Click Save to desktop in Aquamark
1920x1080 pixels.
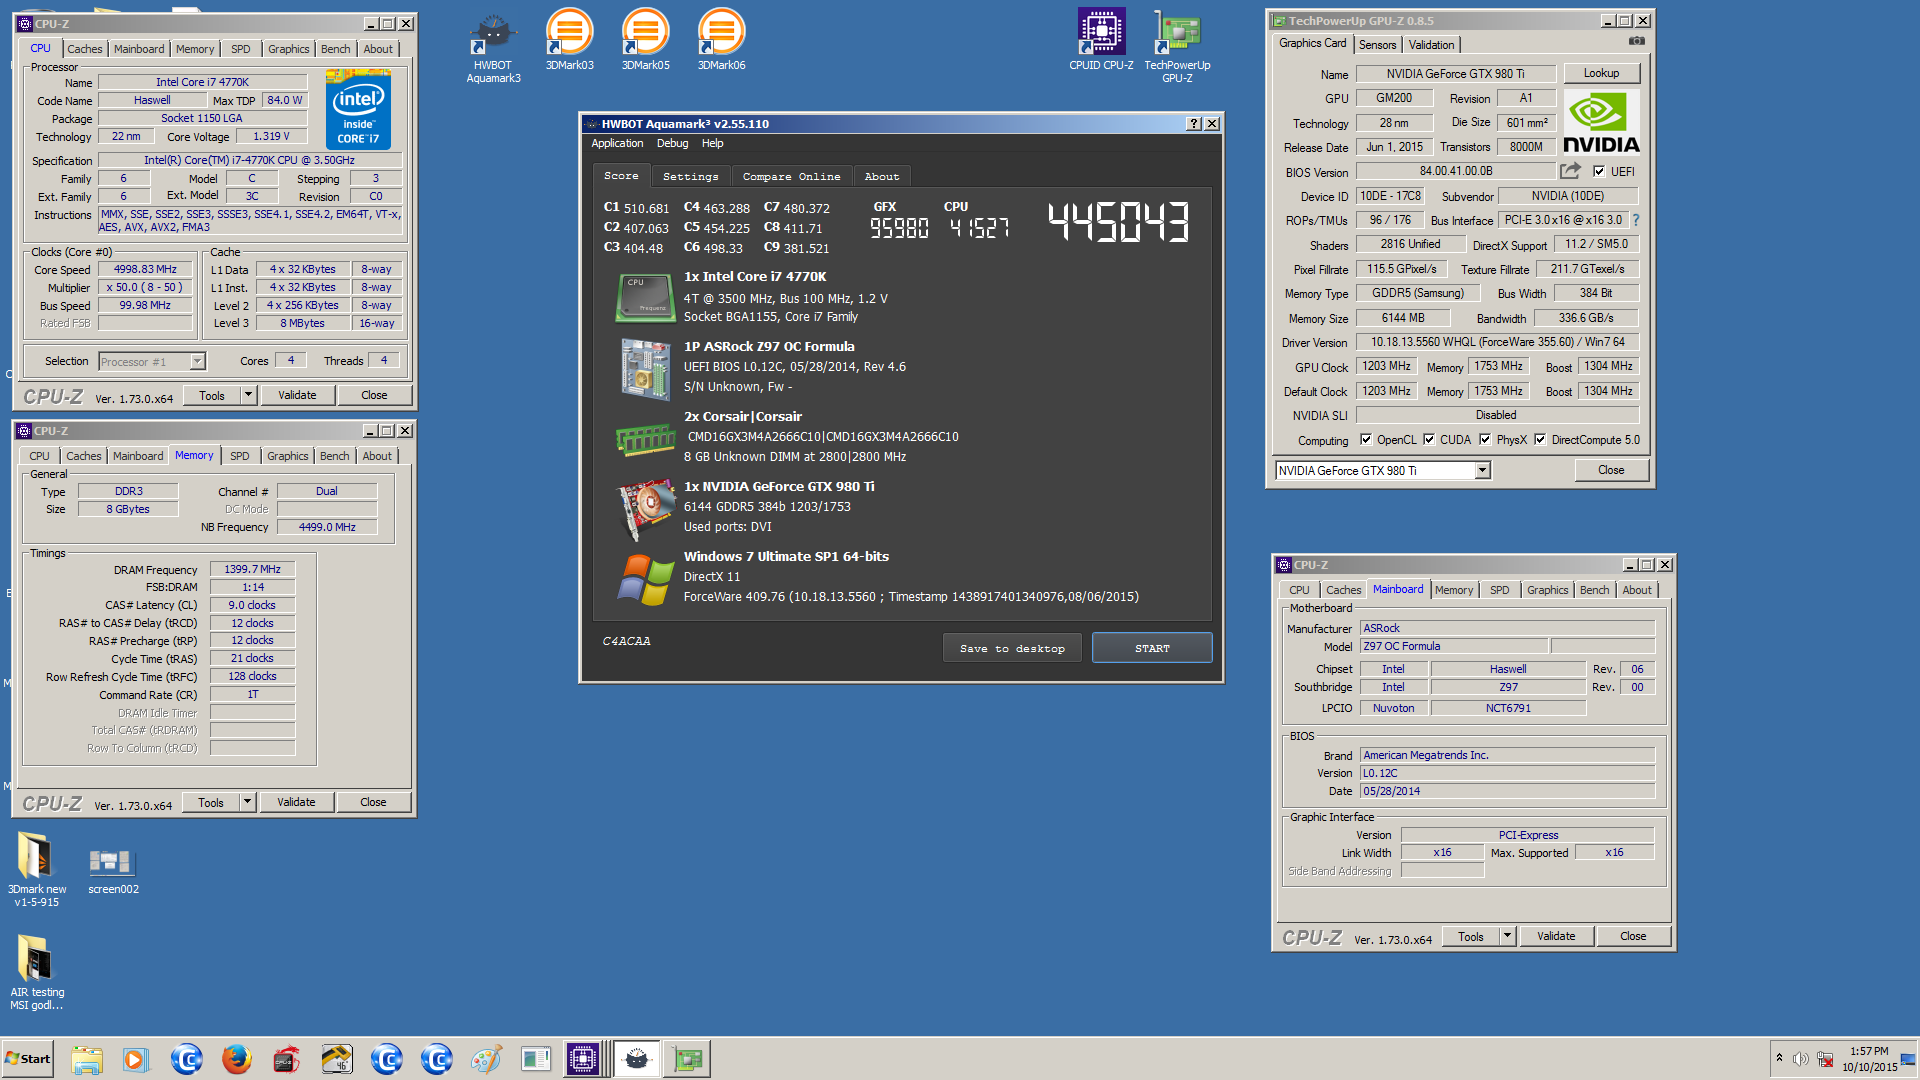click(x=1012, y=648)
